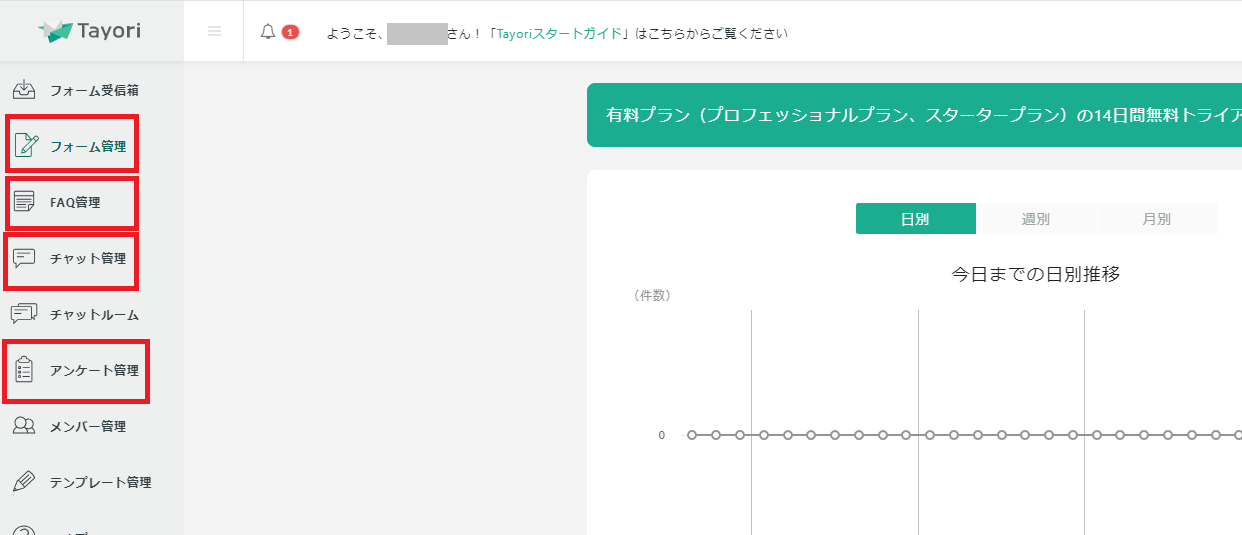Click the フォーム受信箱 inbox icon

point(24,90)
